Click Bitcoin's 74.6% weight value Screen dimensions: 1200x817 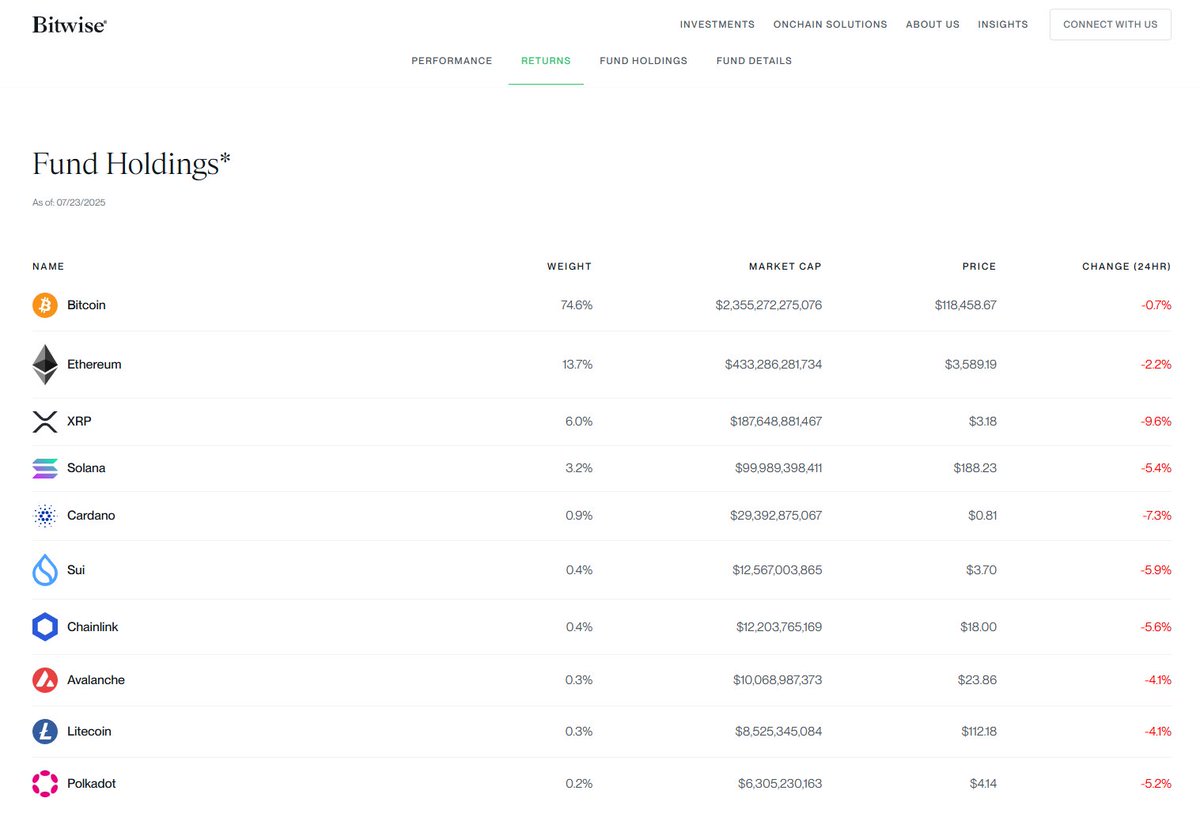[x=577, y=305]
